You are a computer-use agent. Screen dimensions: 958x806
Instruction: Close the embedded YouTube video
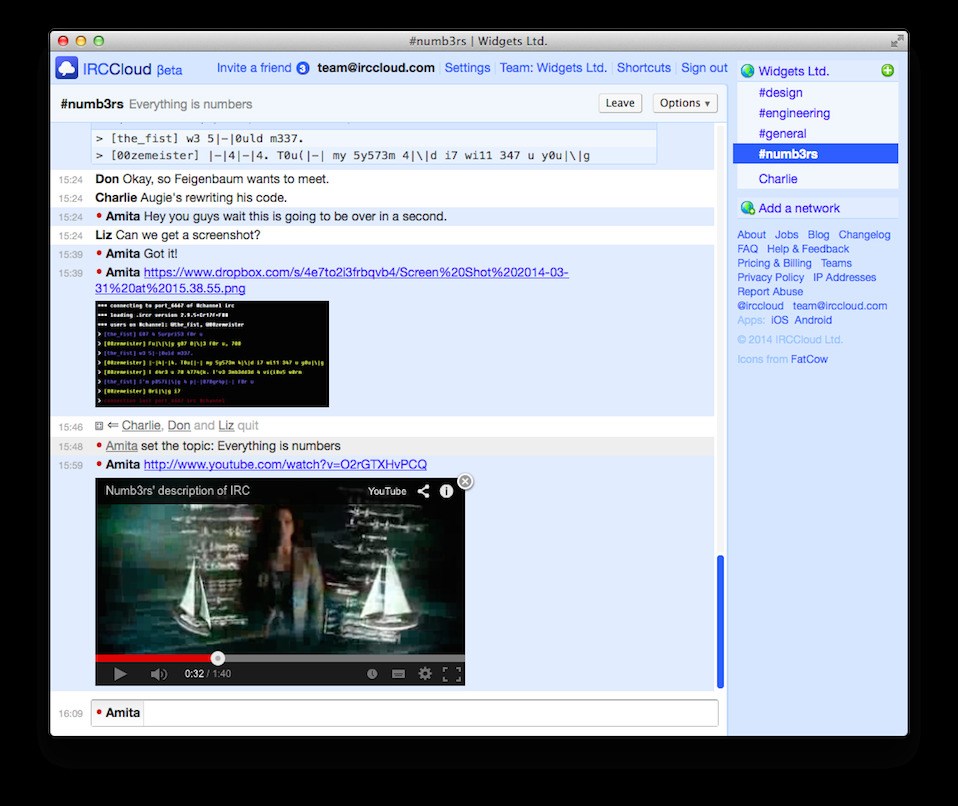(465, 482)
